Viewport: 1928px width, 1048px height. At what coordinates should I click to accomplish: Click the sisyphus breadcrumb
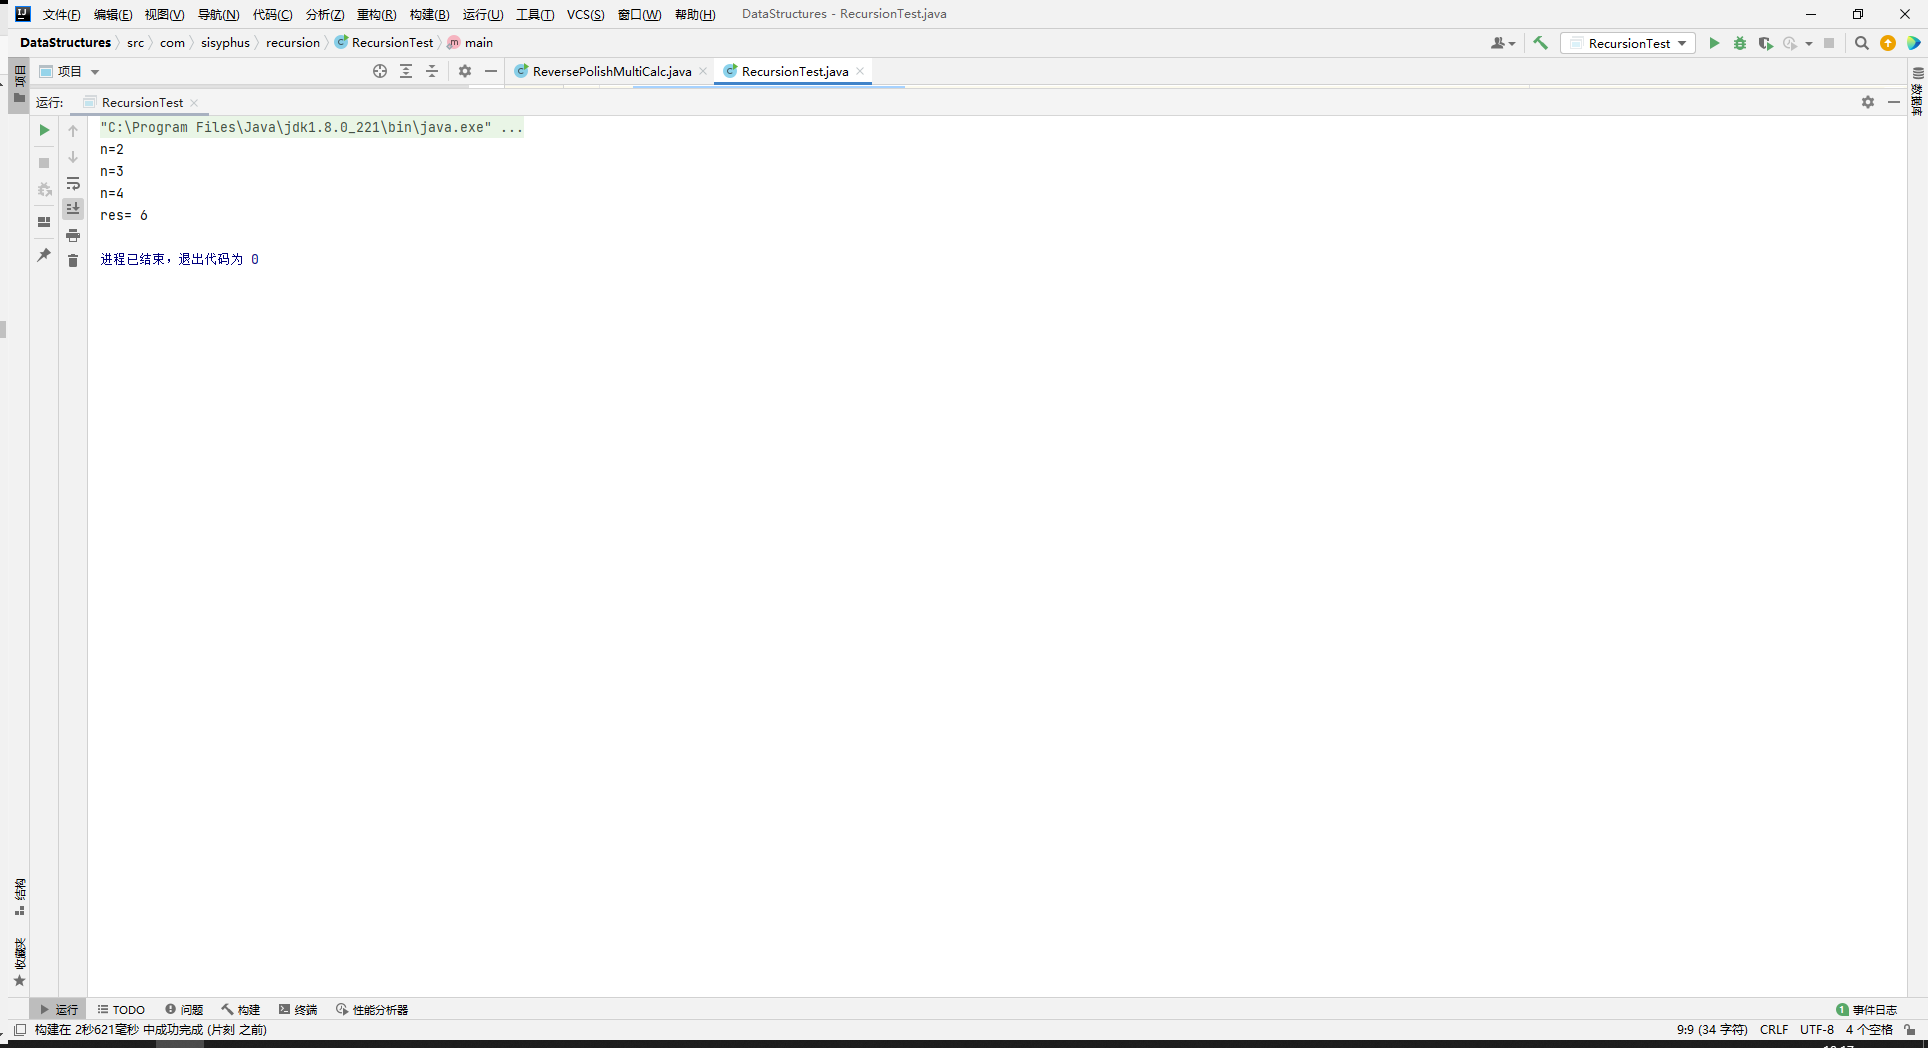click(225, 42)
